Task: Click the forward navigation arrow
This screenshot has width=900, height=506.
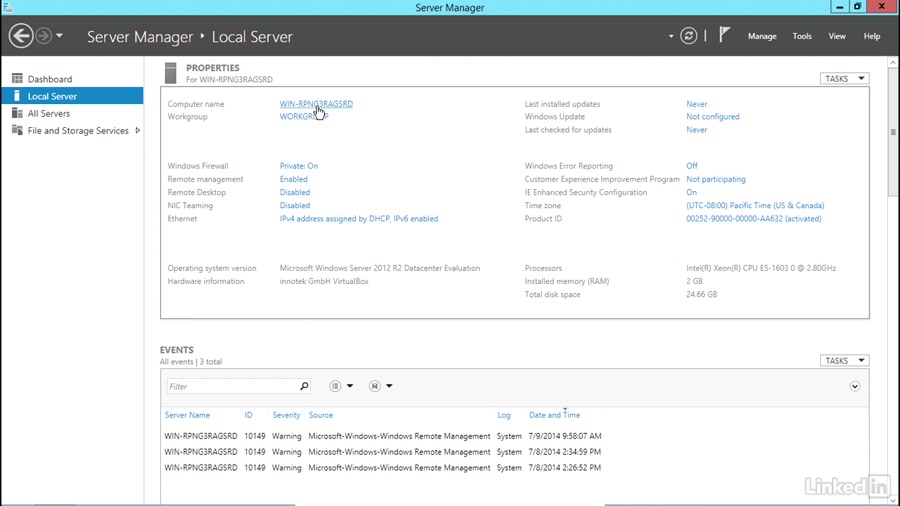Action: click(44, 36)
